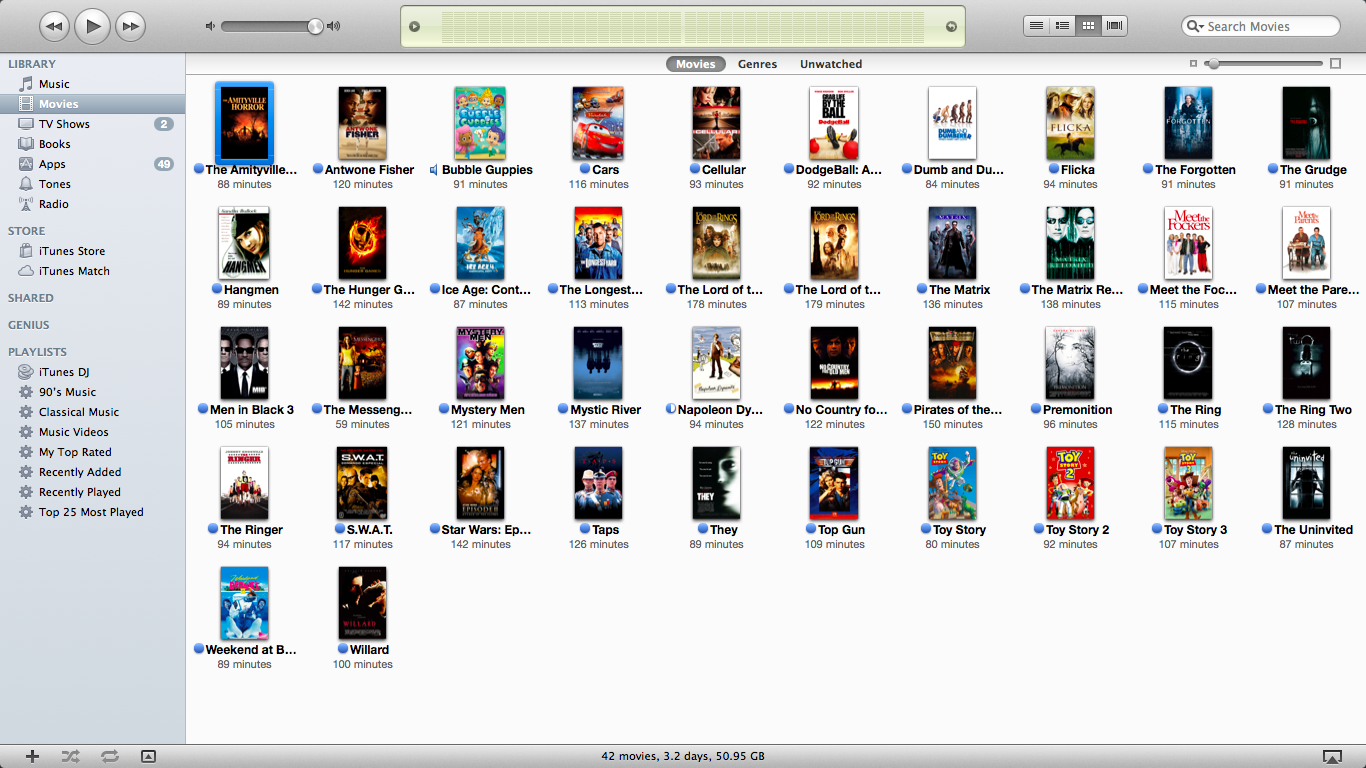This screenshot has width=1366, height=768.
Task: Click The Hunger G... title text
Action: click(369, 290)
